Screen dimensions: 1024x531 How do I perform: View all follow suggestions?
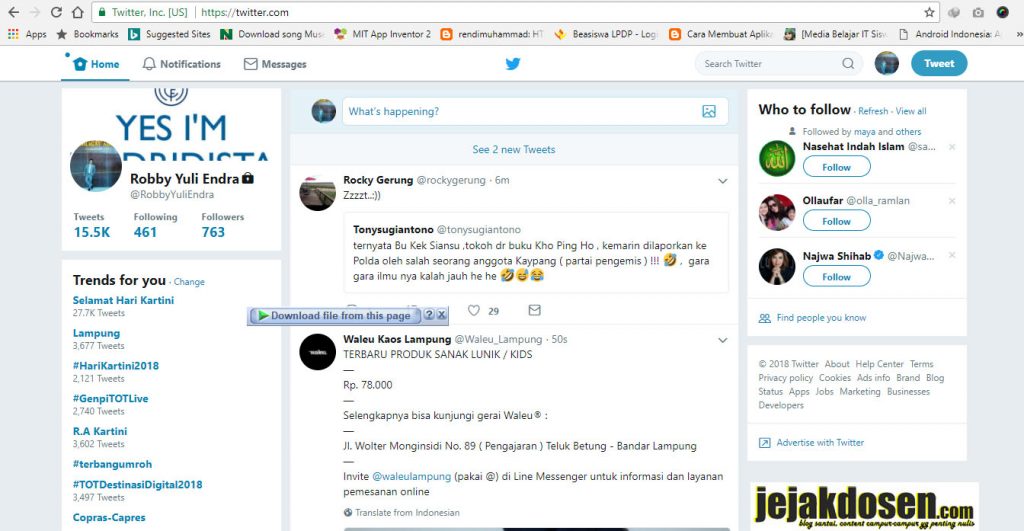(911, 111)
